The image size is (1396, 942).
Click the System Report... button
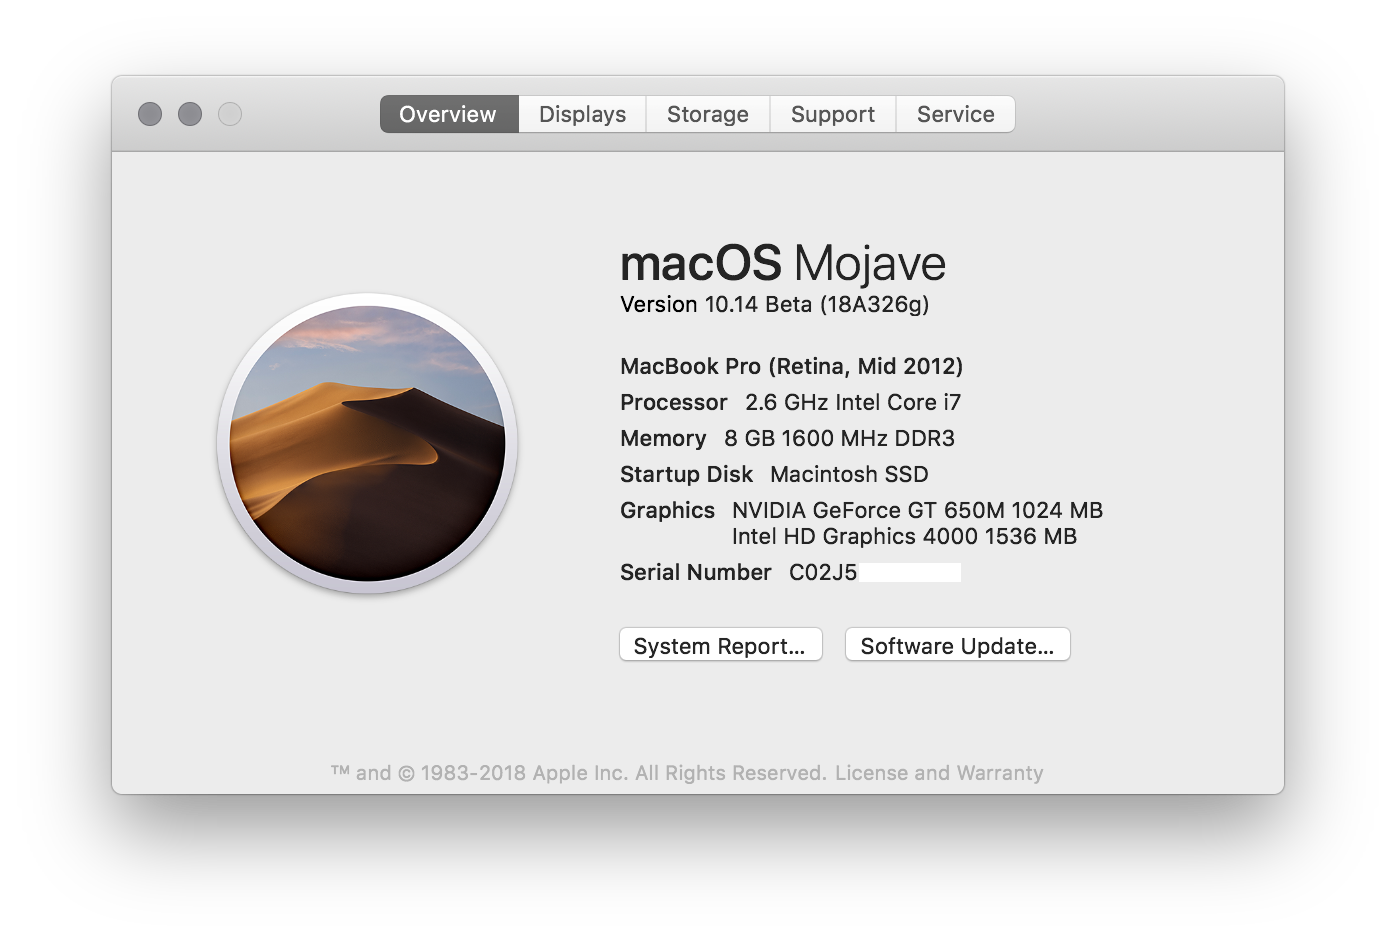point(721,645)
